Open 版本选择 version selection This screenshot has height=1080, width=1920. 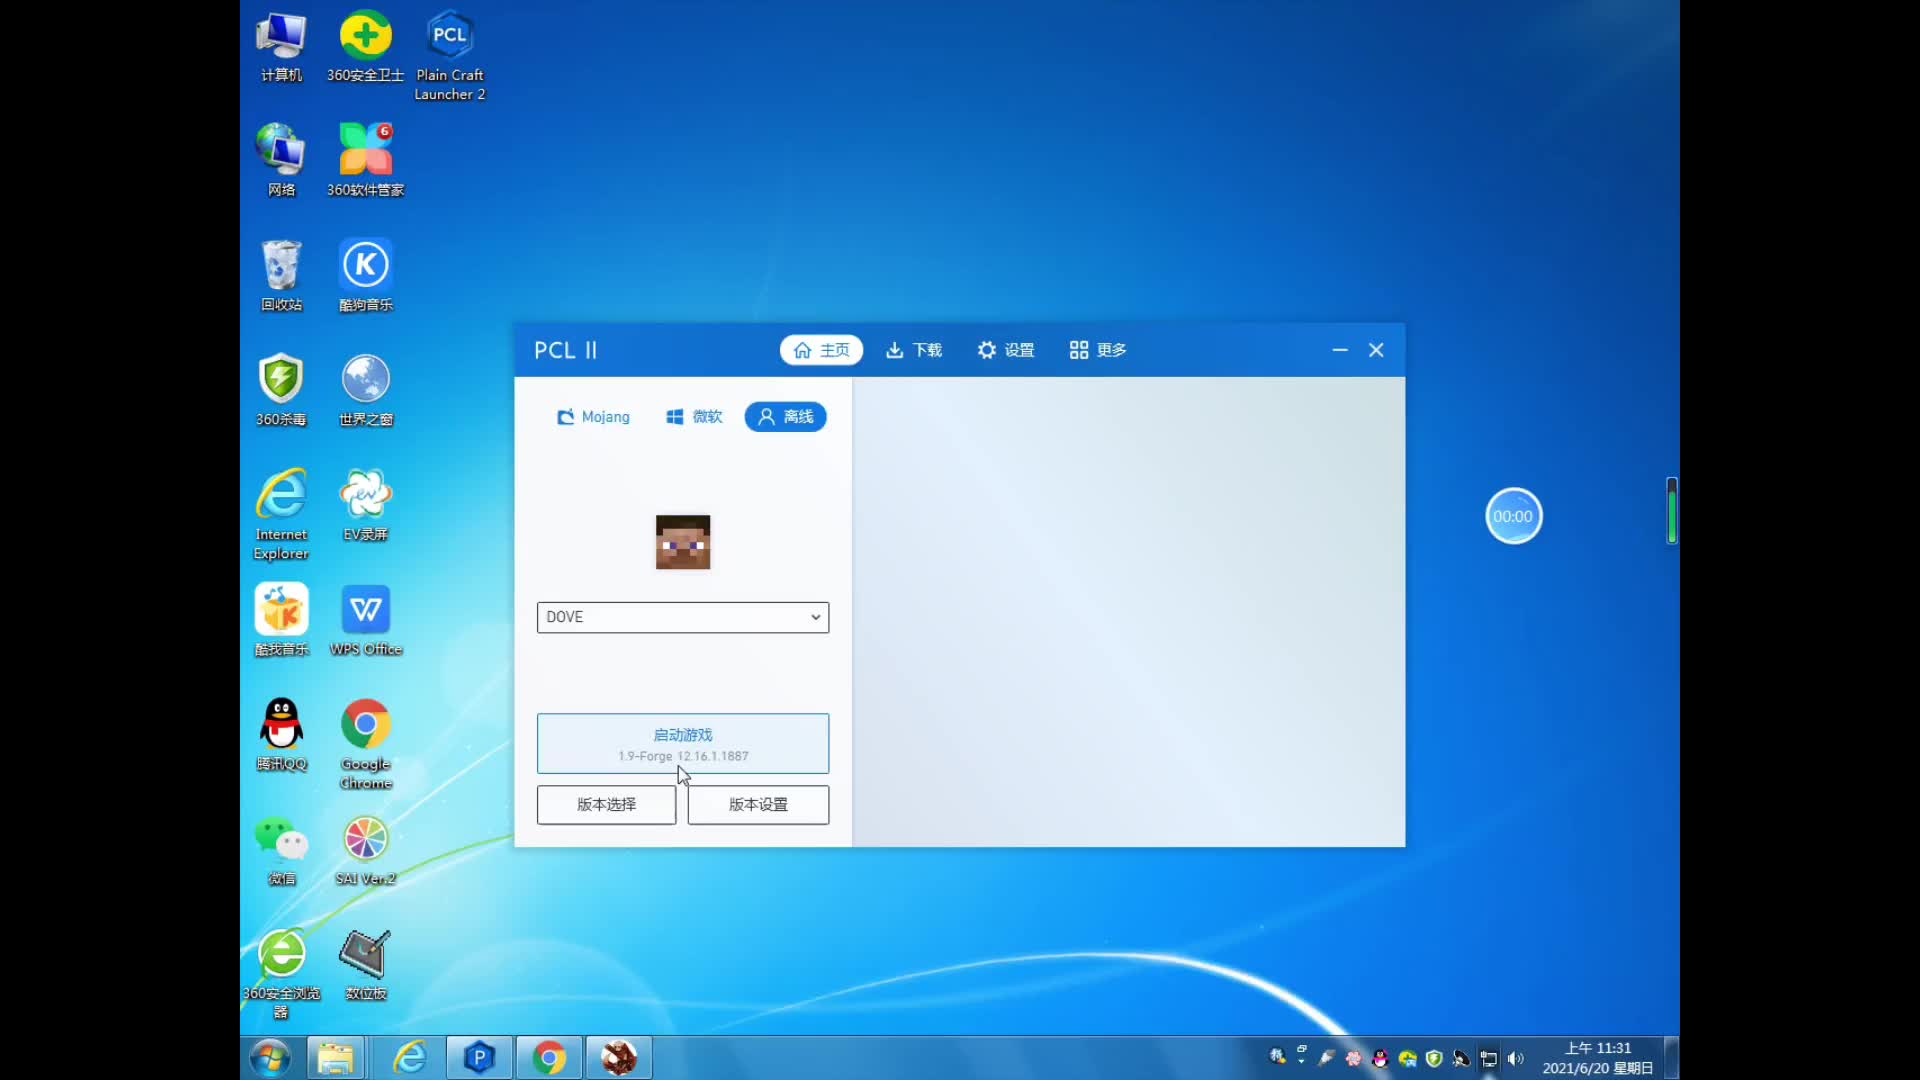click(606, 805)
